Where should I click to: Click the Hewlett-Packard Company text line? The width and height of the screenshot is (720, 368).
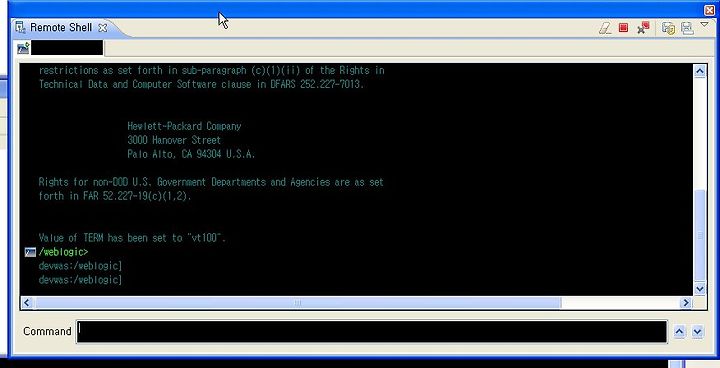184,126
